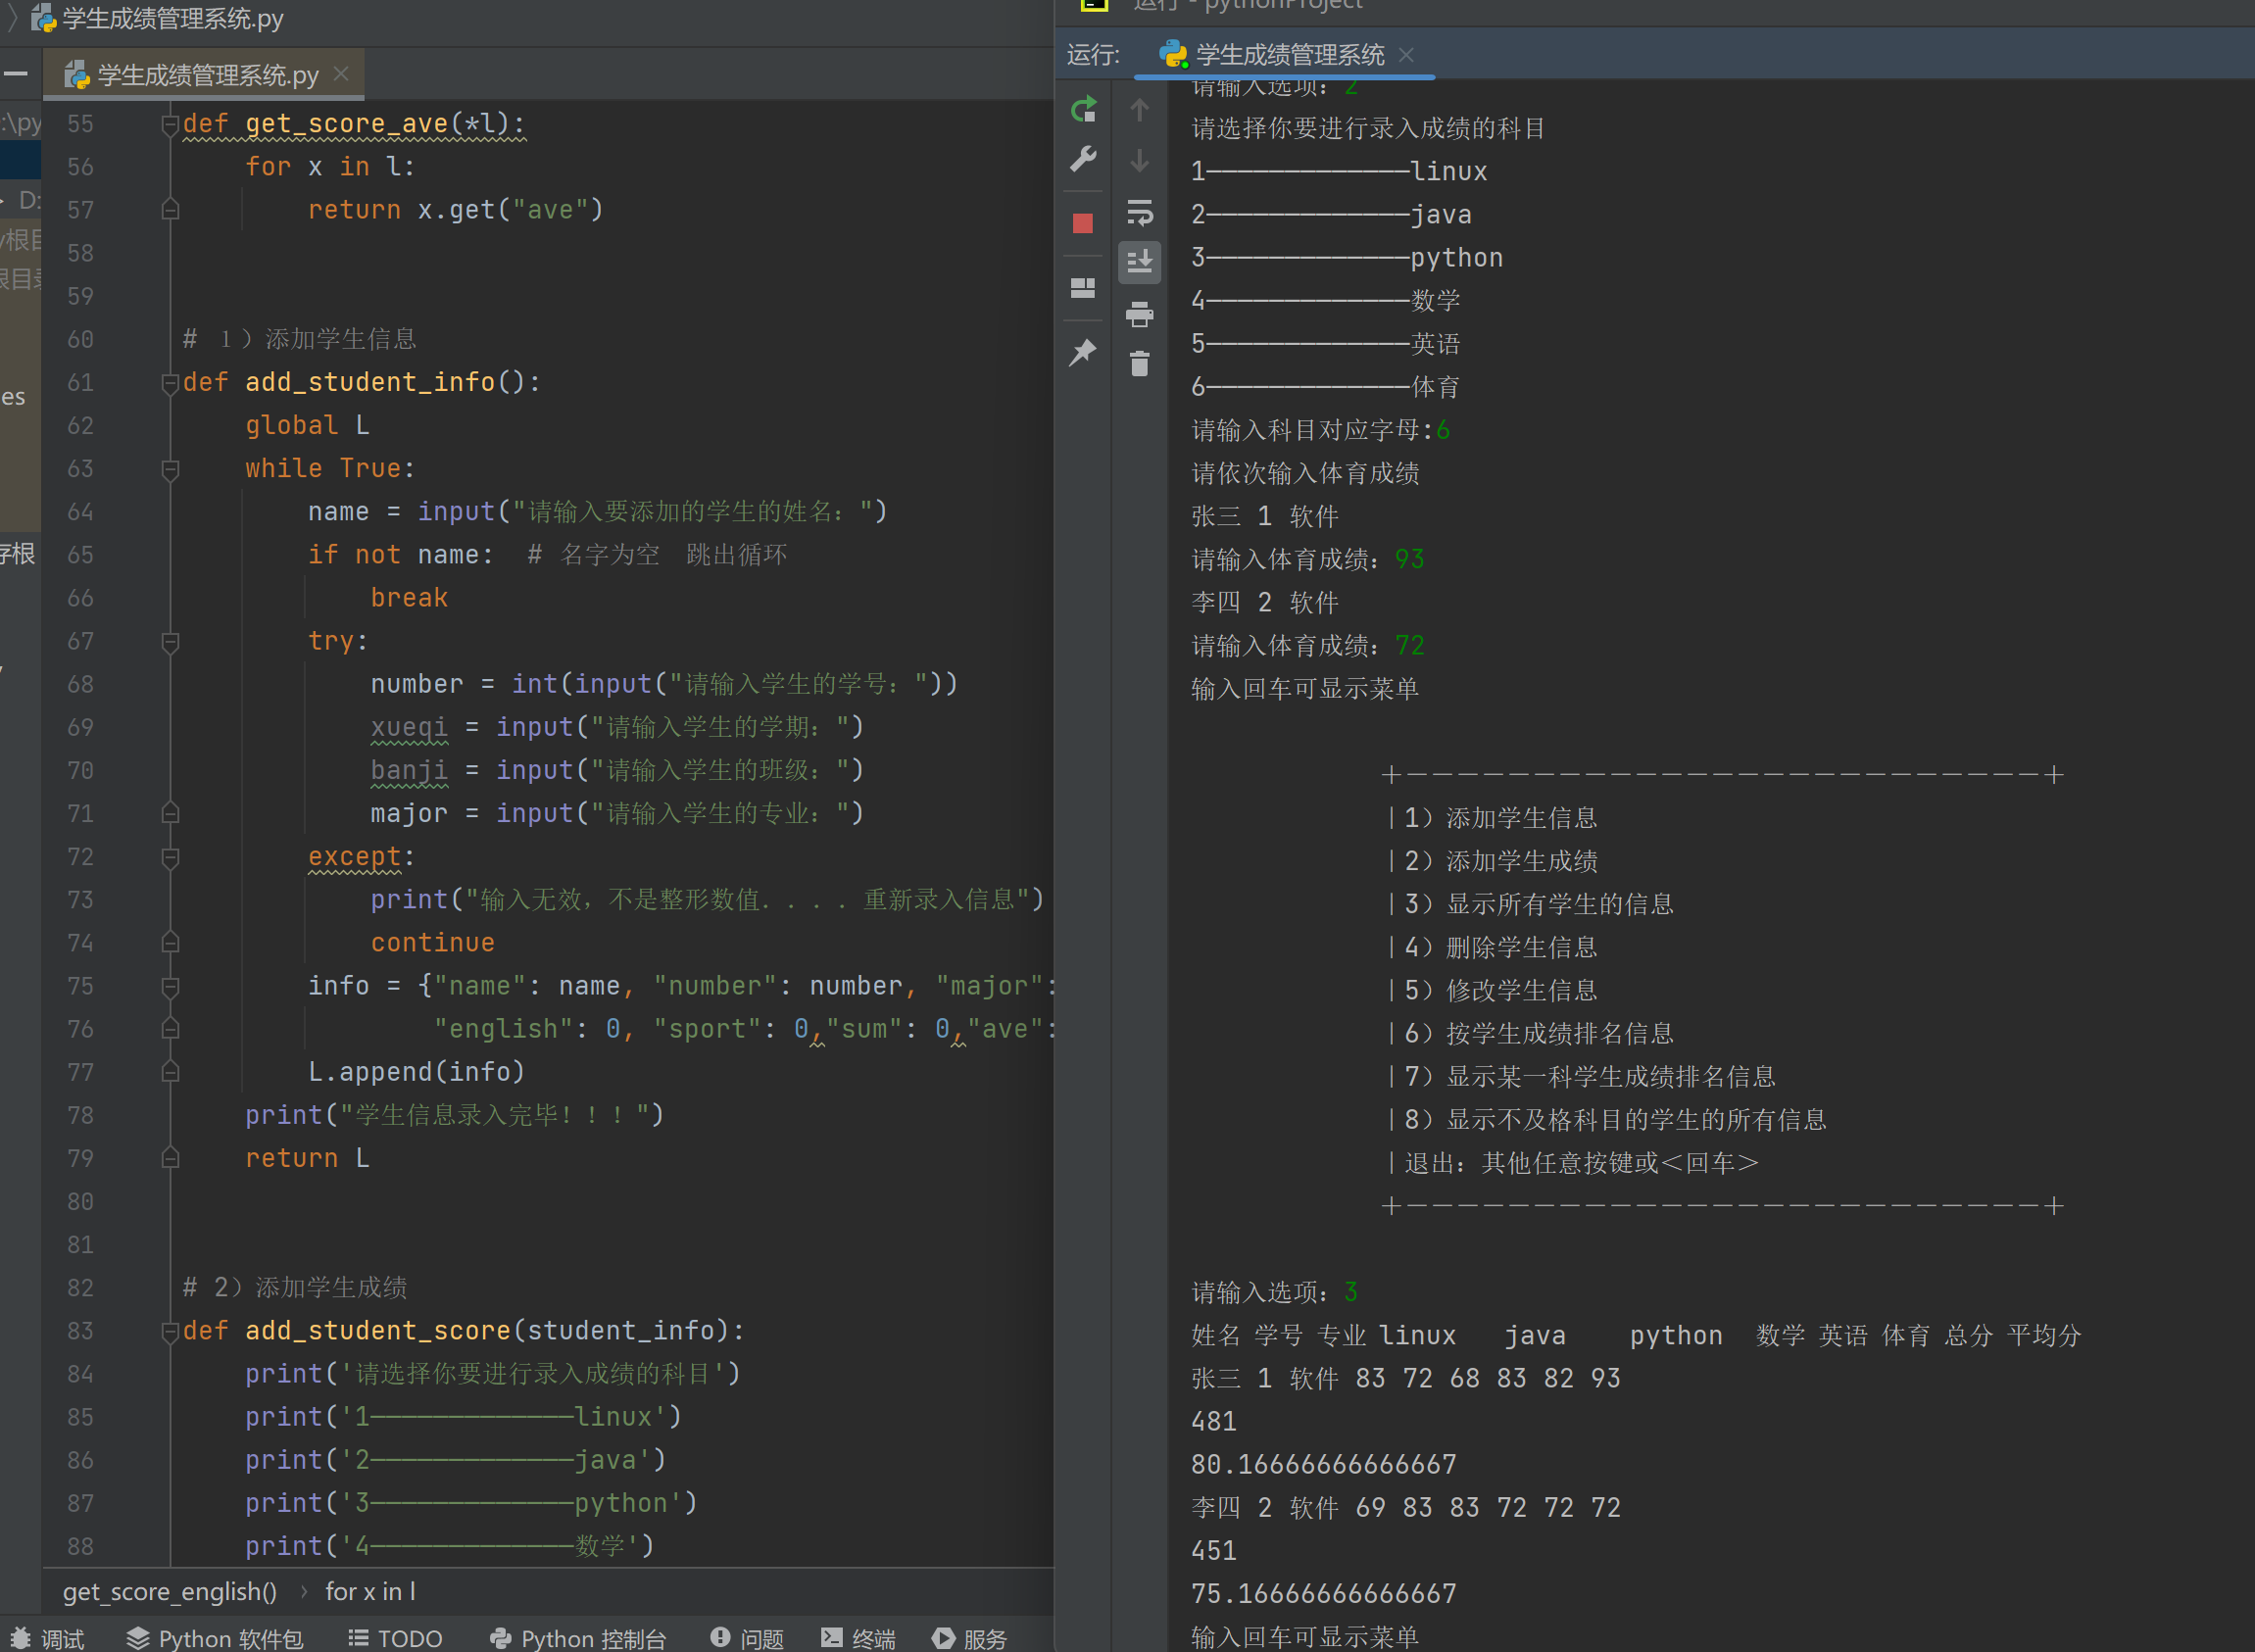
Task: Click fold end marker at line 57
Action: point(170,210)
